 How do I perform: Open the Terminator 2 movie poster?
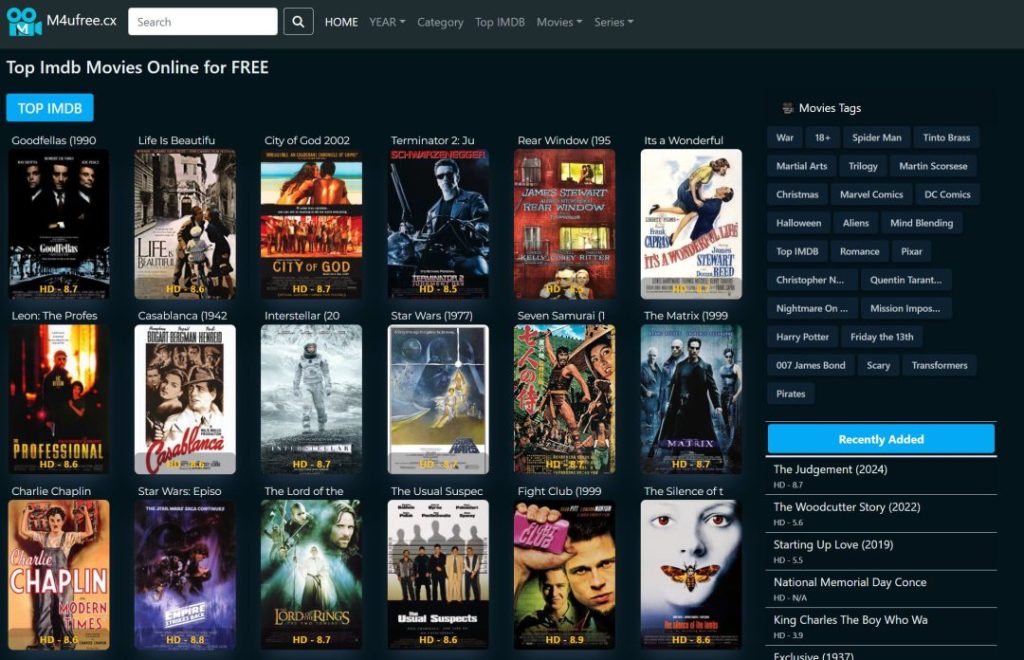click(438, 224)
